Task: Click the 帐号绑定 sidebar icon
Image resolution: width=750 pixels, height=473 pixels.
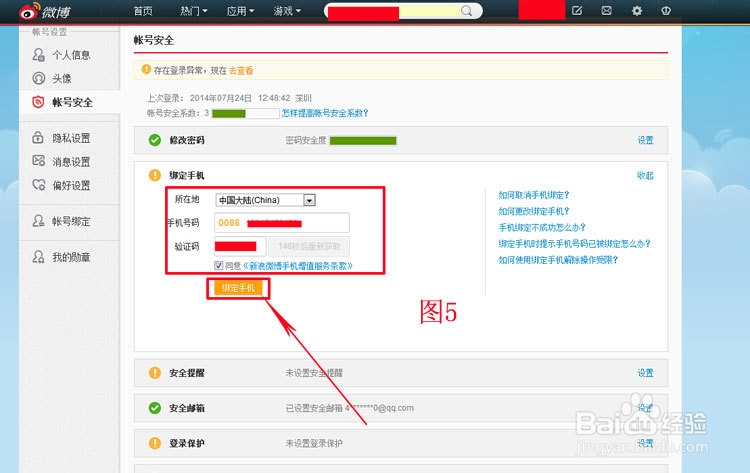Action: 38,221
